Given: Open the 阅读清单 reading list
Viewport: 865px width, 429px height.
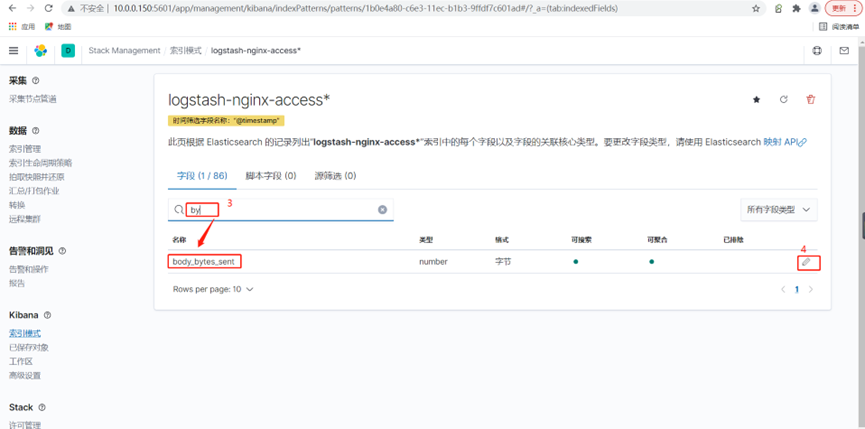Looking at the screenshot, I should pos(839,26).
